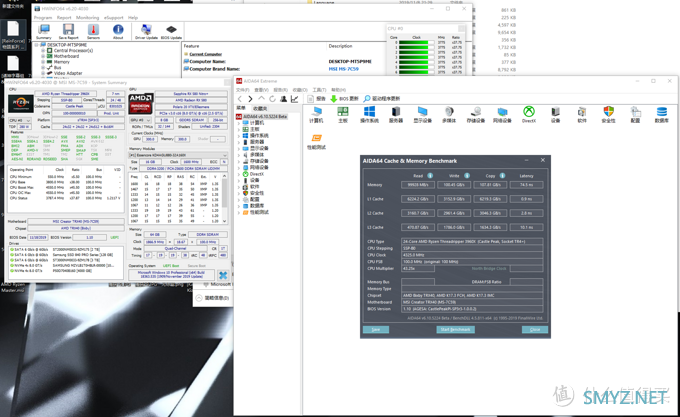Open the 配置 (Config) category icon
The image size is (680, 417).
pyautogui.click(x=635, y=114)
